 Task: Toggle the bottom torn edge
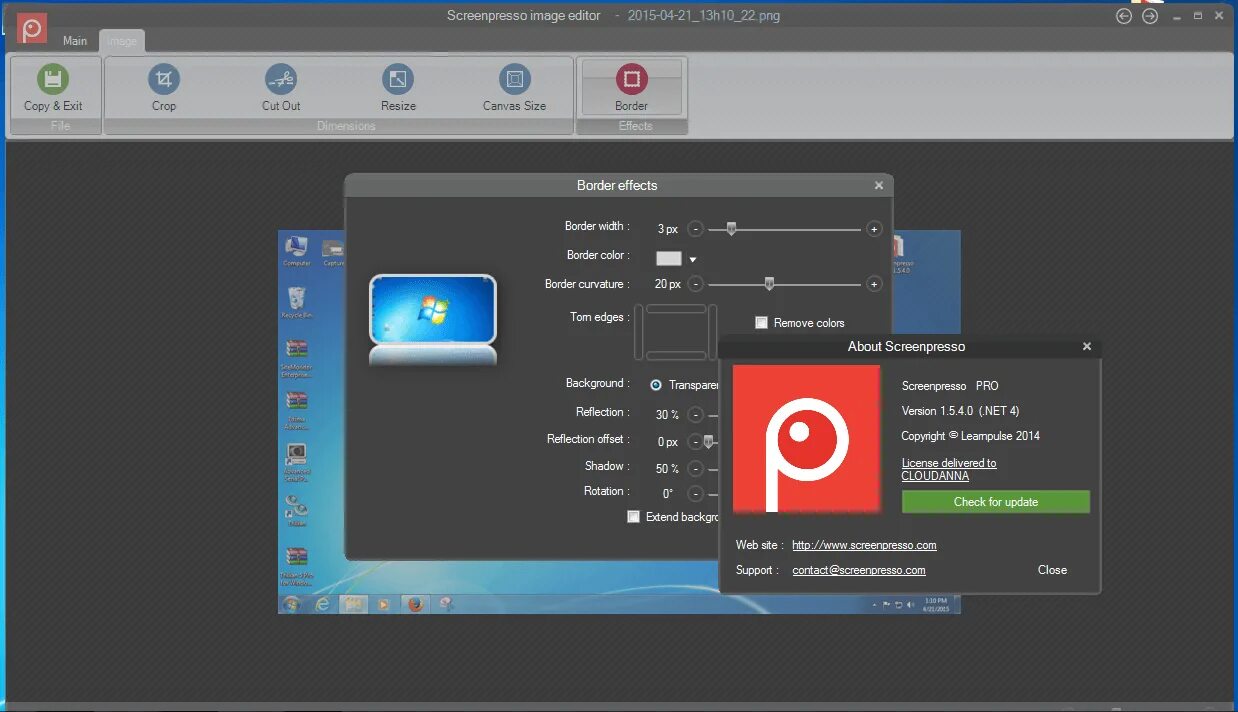coord(676,356)
